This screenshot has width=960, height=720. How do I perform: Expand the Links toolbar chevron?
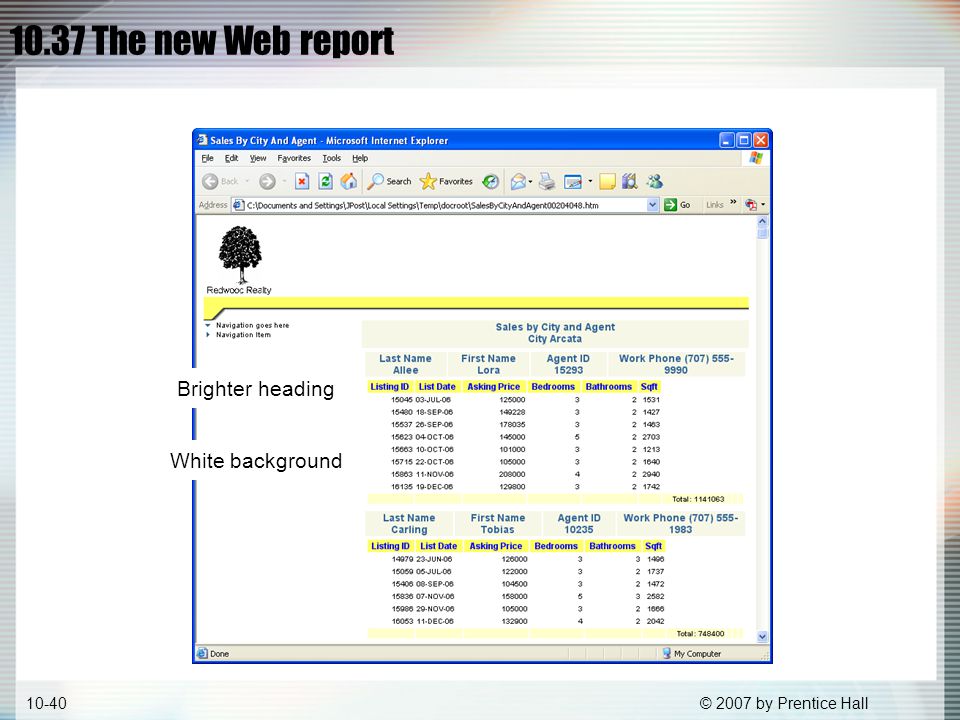click(733, 202)
